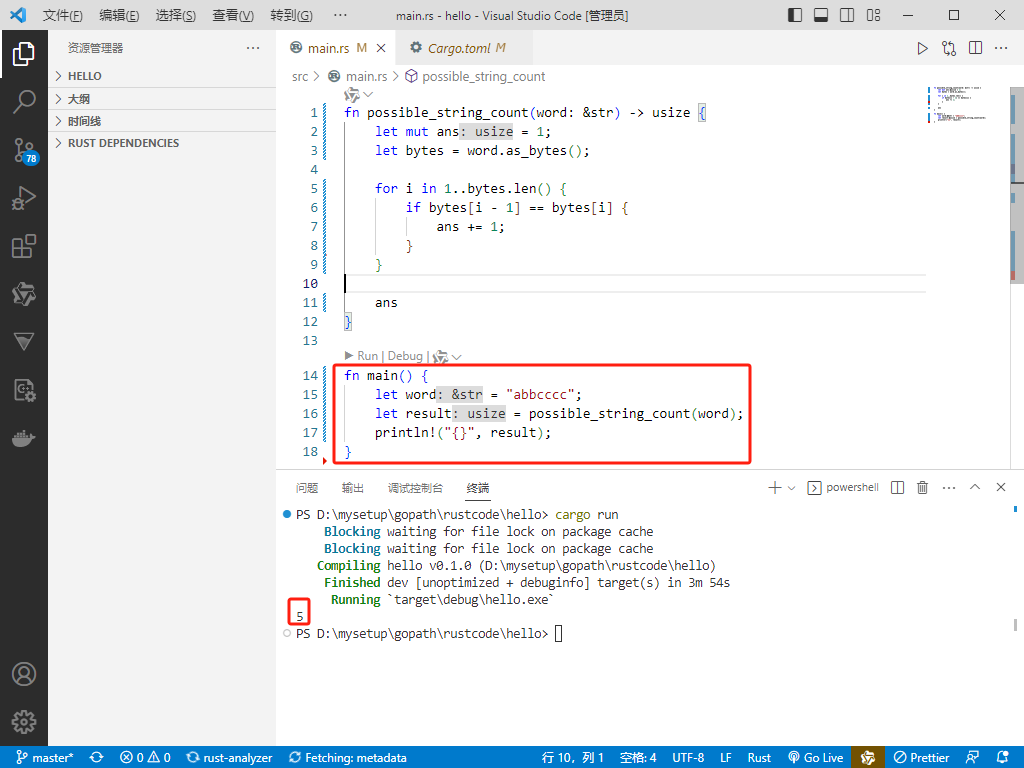Open the Manage gear settings icon
This screenshot has height=768, width=1024.
[x=24, y=722]
